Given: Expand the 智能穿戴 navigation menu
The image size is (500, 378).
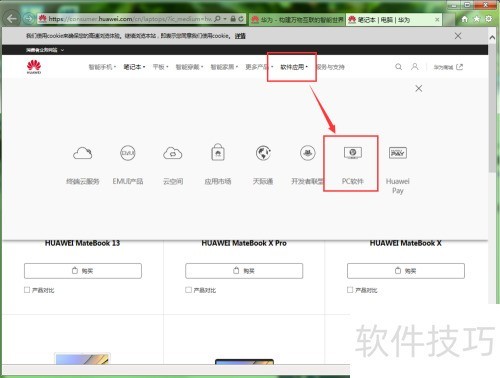Looking at the screenshot, I should [x=189, y=67].
